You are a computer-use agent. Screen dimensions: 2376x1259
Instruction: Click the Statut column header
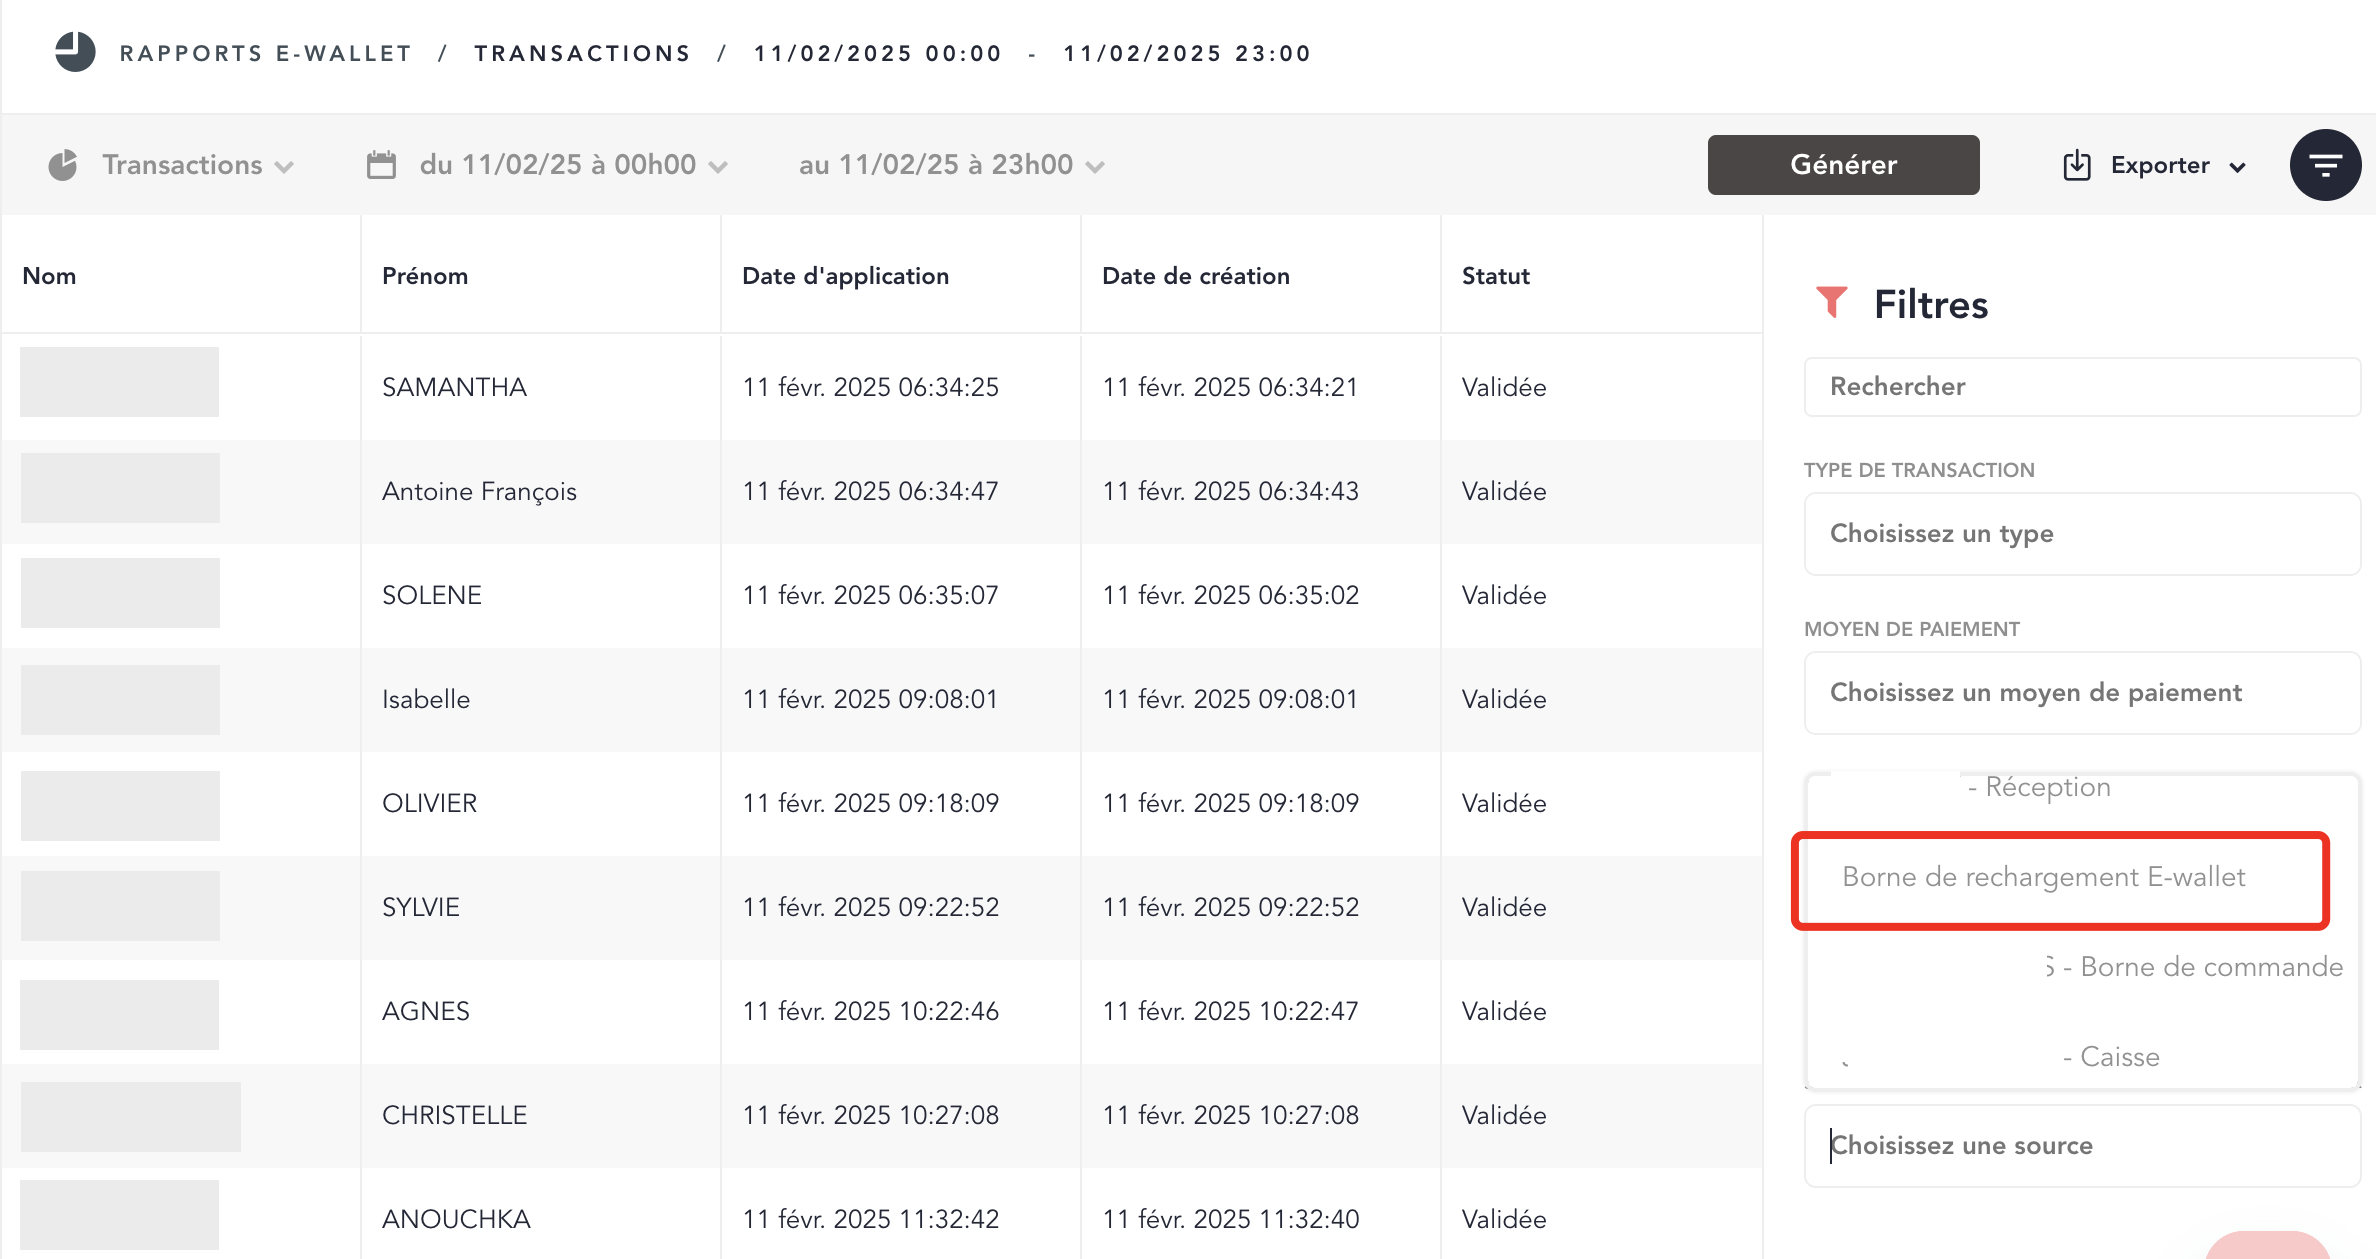1495,276
